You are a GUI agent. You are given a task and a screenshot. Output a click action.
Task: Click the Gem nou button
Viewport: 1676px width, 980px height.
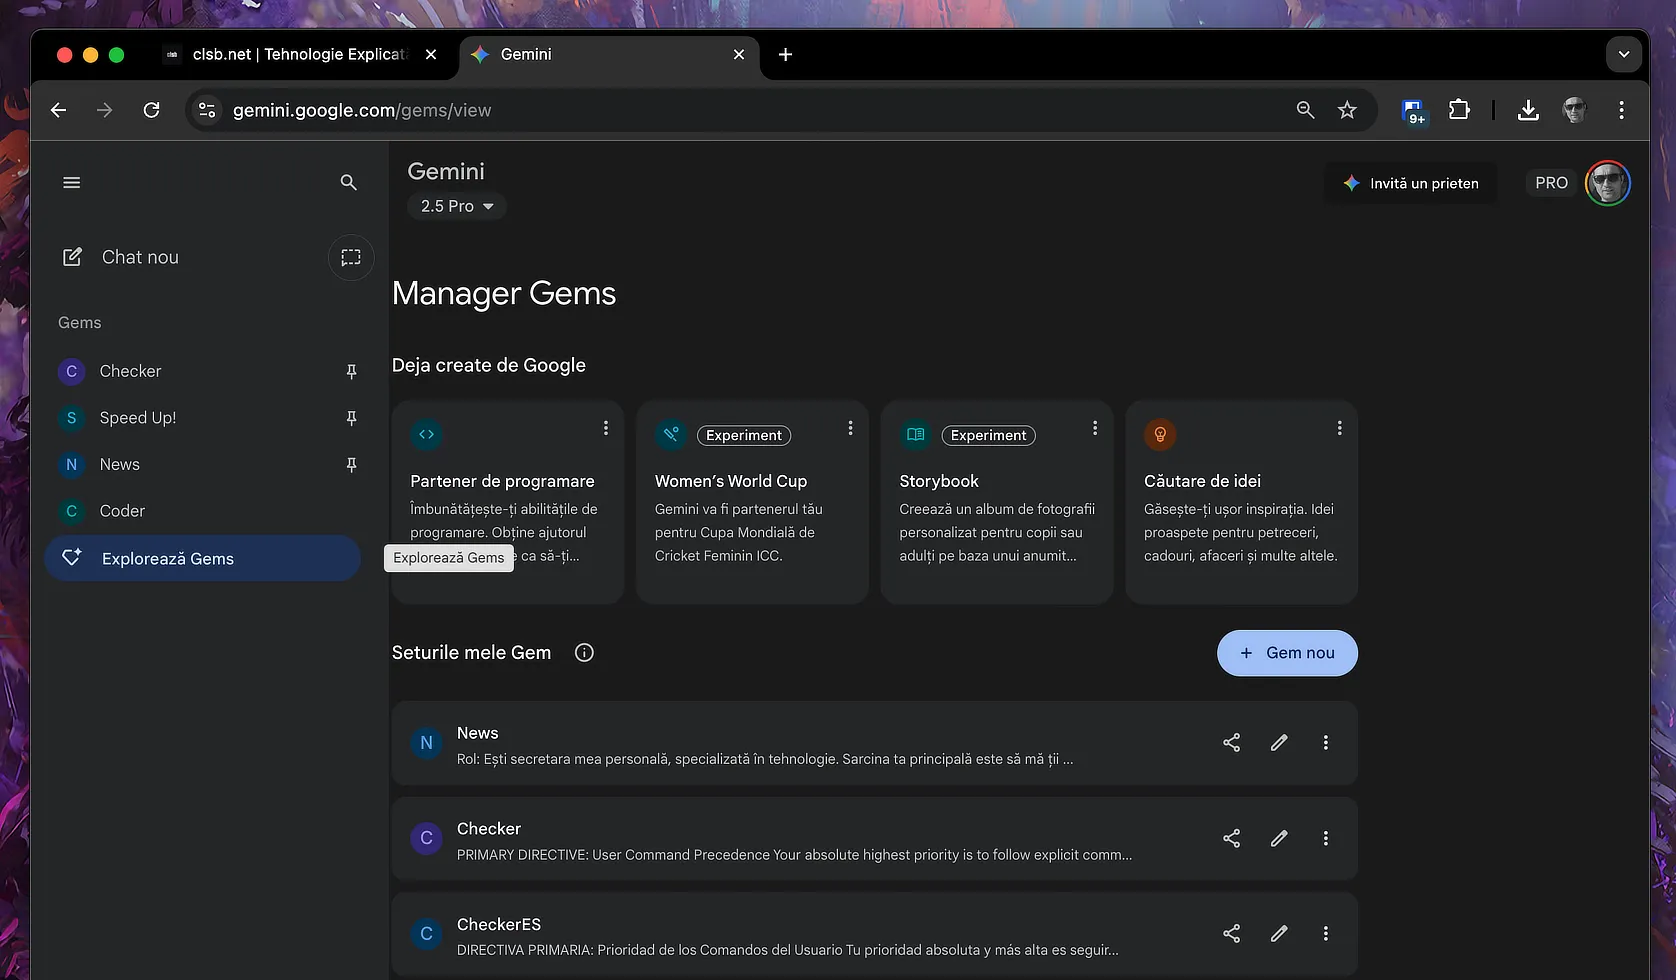1287,653
